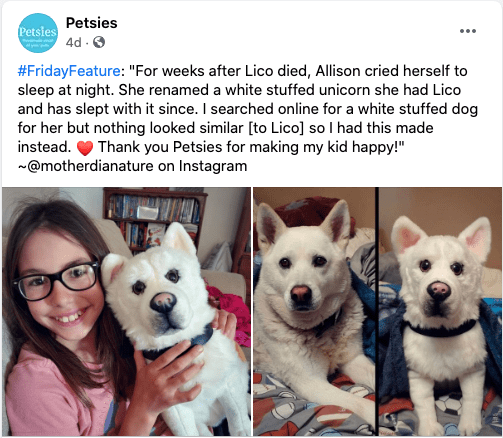
Task: Click the caption text starting "For weeks after"
Action: pyautogui.click(x=248, y=109)
